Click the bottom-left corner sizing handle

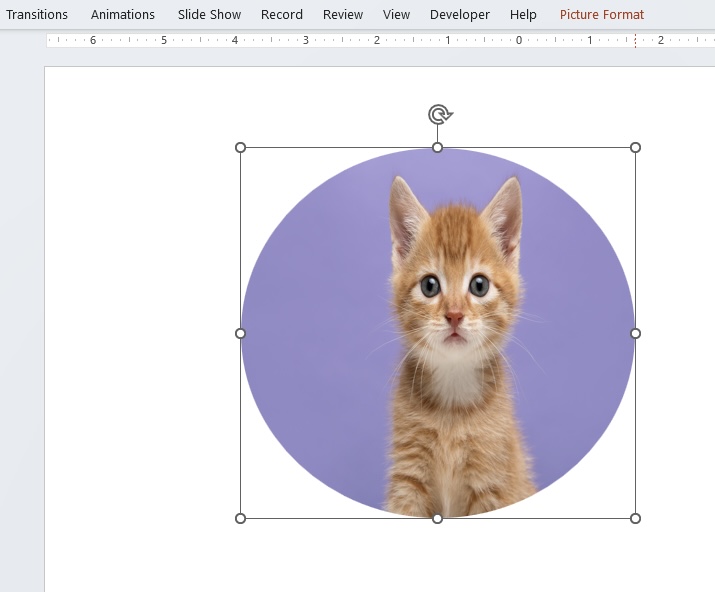click(x=240, y=519)
